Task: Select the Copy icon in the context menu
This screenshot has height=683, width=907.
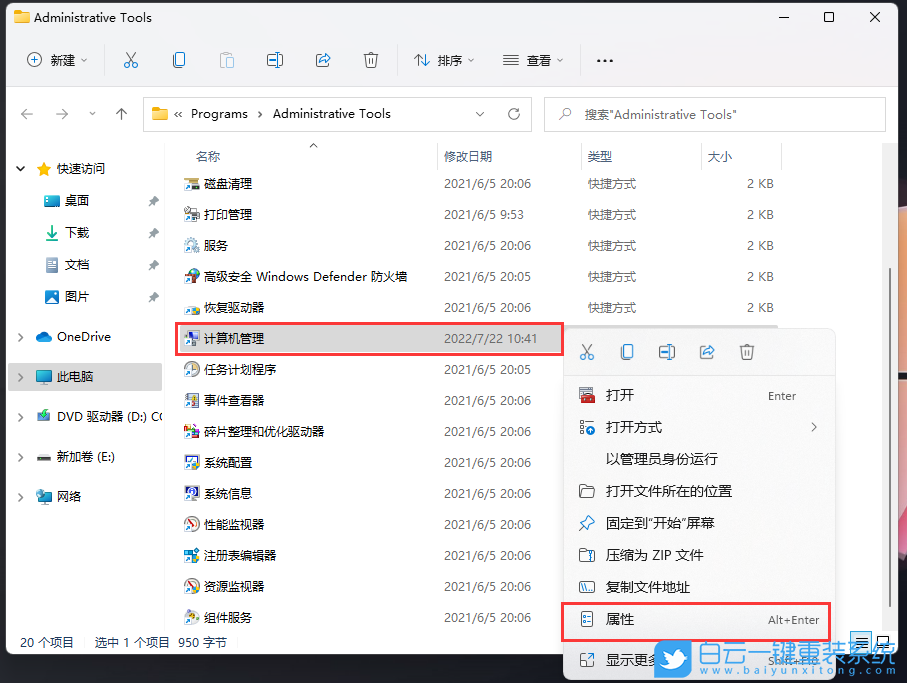Action: pyautogui.click(x=625, y=352)
